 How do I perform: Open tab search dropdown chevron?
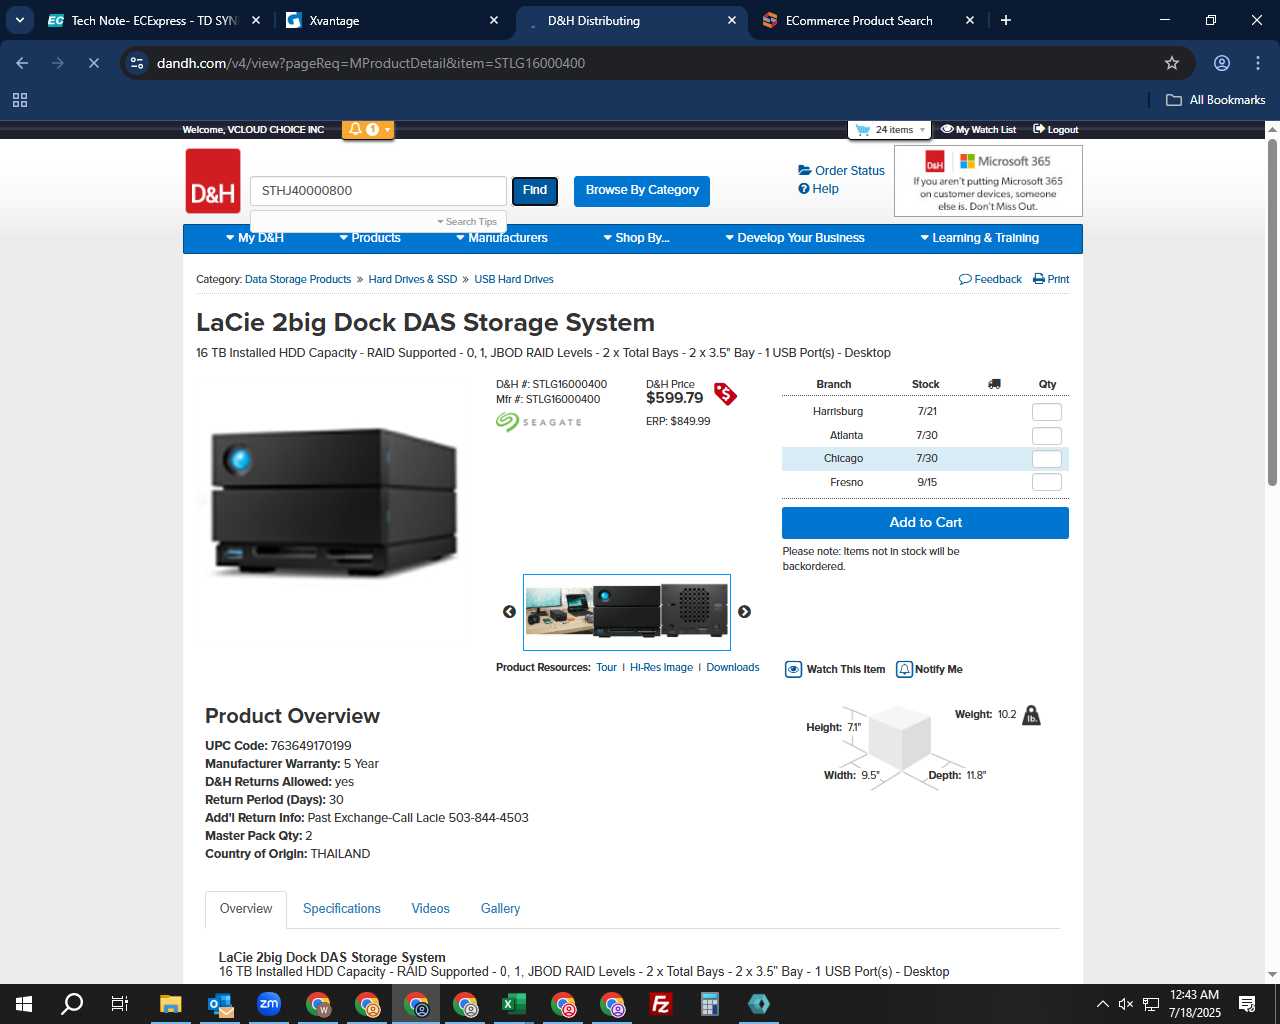tap(19, 20)
